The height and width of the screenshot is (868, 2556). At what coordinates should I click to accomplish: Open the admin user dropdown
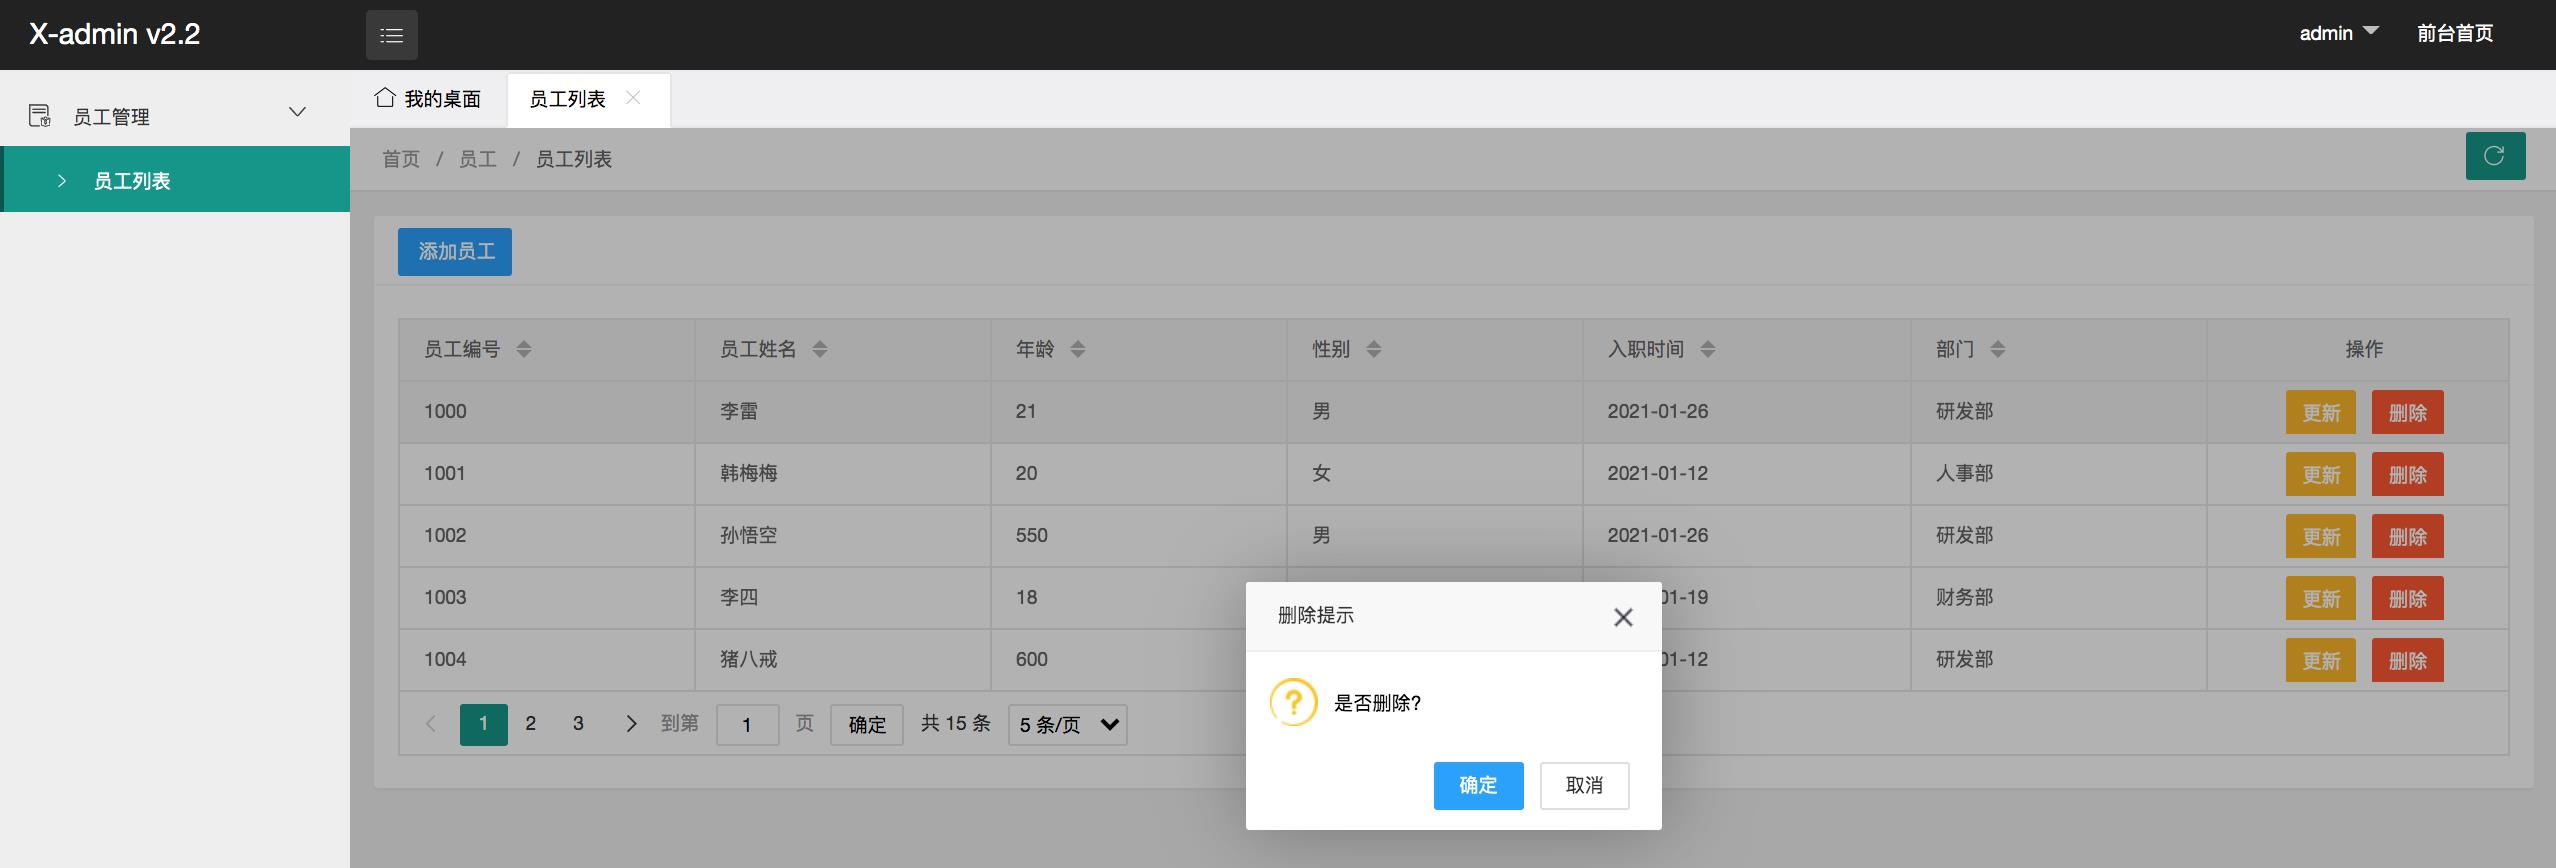(2338, 33)
